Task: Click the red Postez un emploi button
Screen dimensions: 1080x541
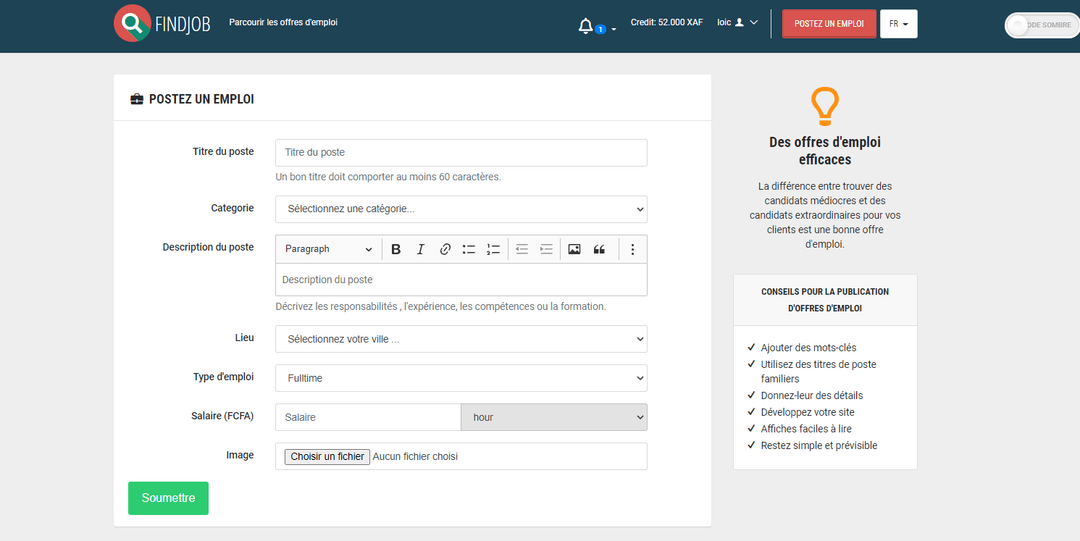Action: tap(828, 24)
